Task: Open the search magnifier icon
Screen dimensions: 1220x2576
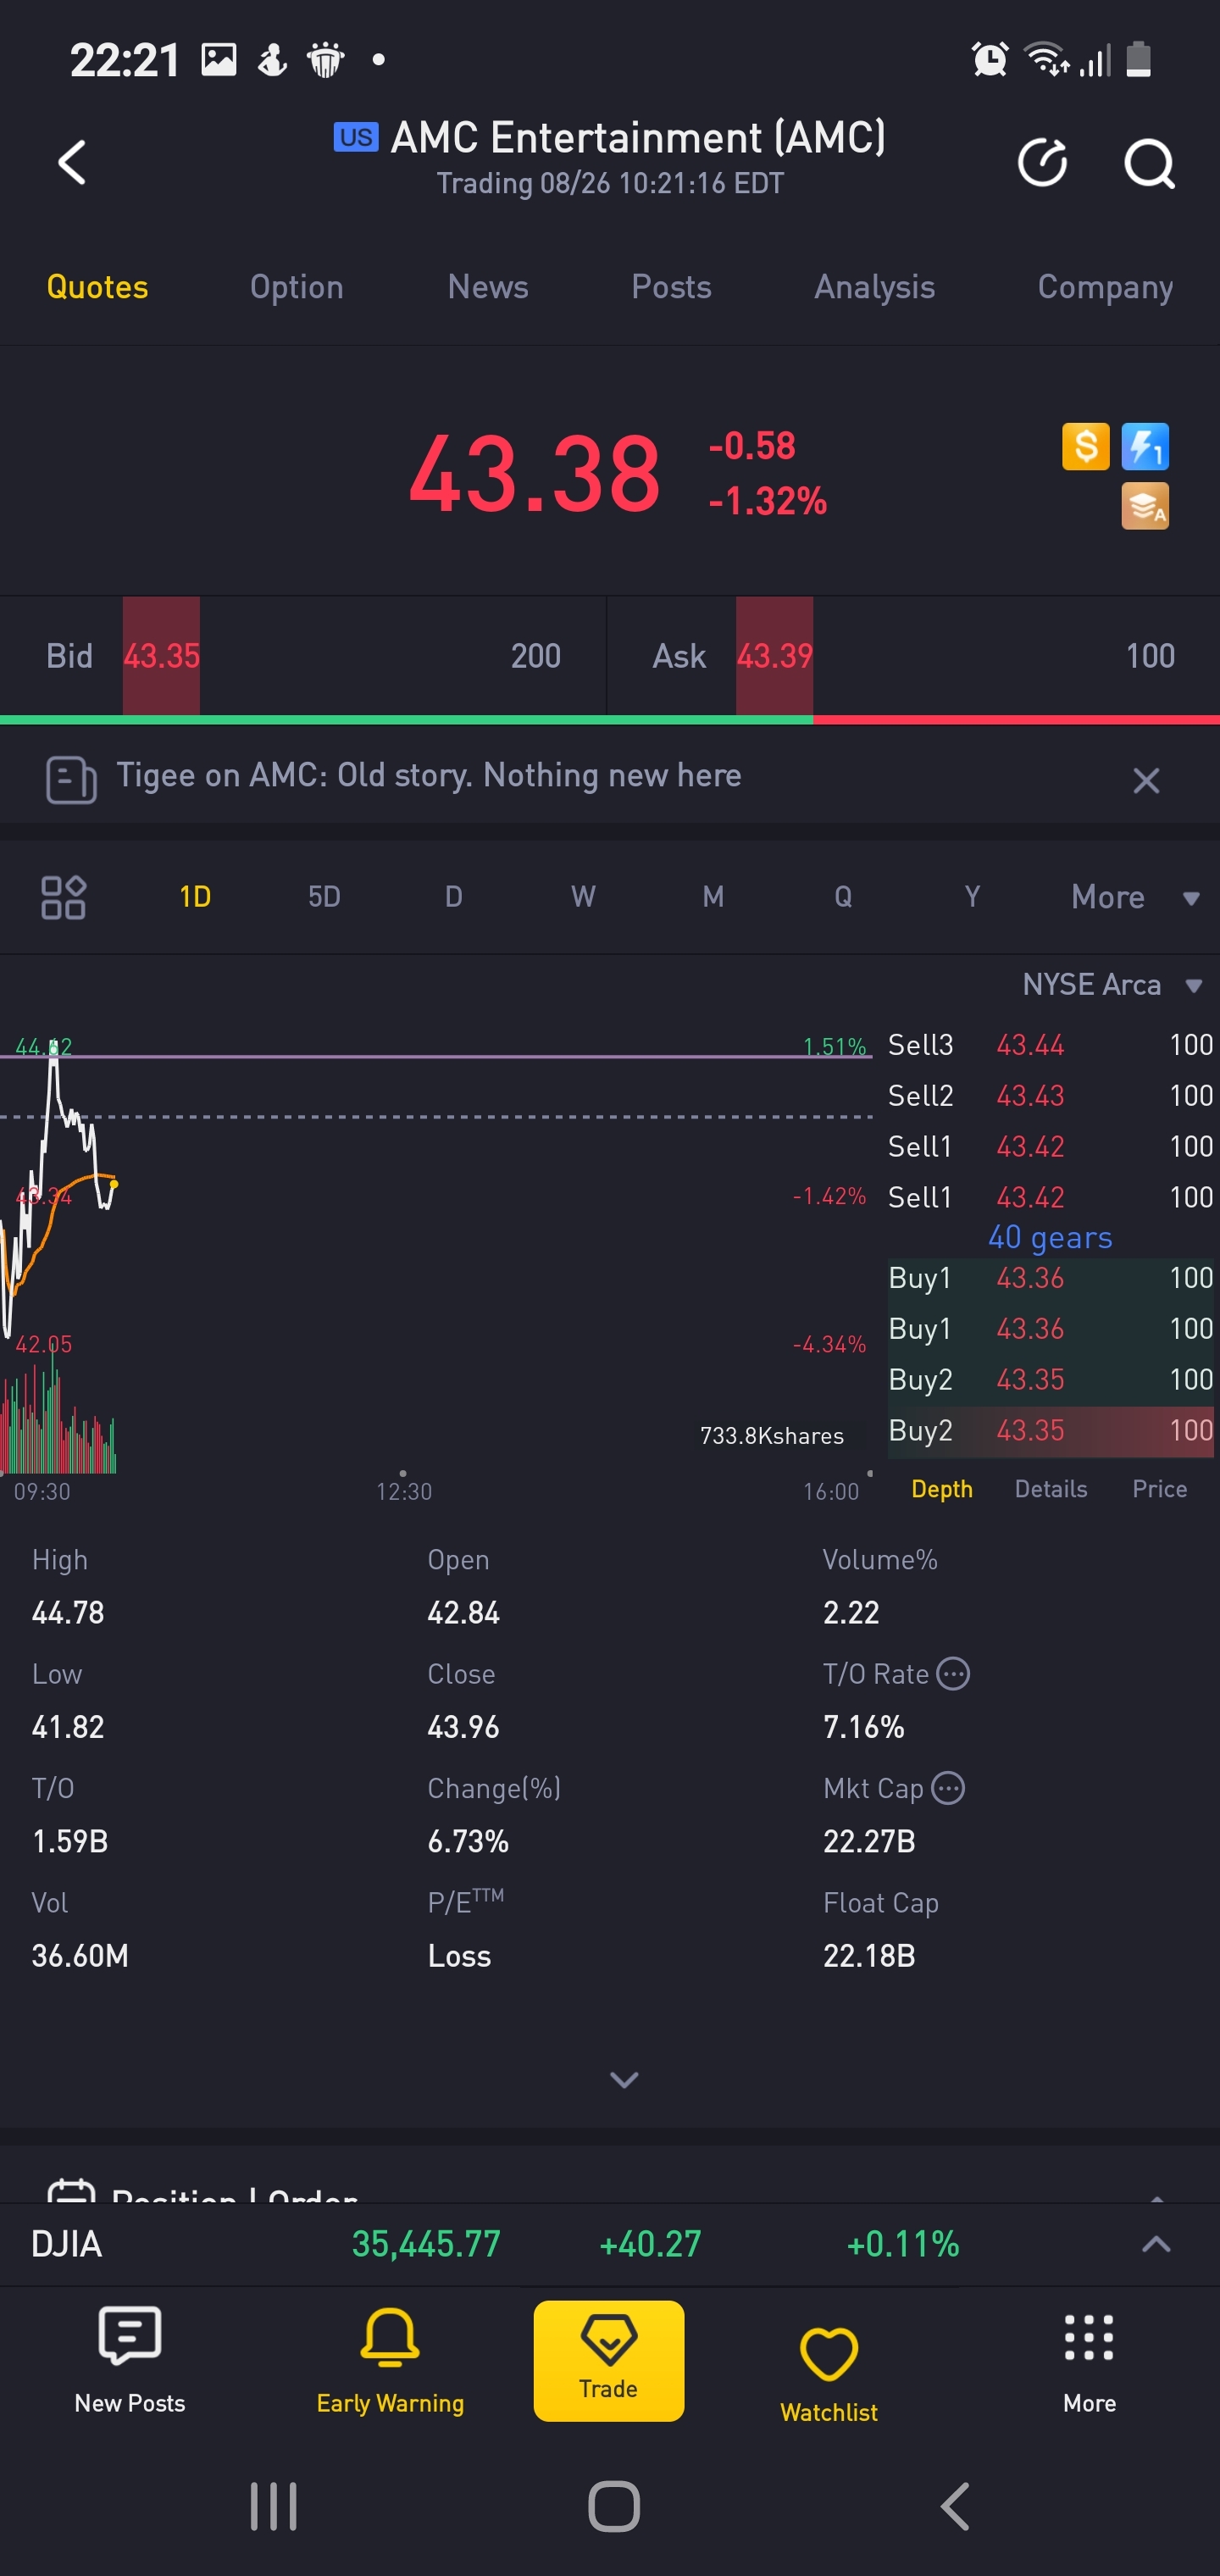Action: (1148, 164)
